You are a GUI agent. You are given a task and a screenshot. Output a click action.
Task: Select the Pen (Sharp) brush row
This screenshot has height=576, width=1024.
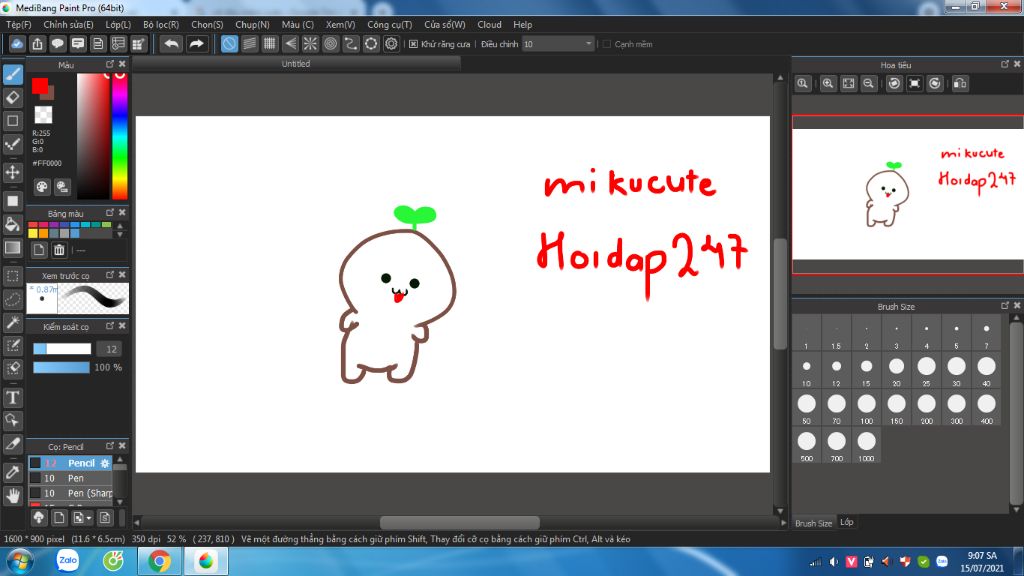(71, 493)
